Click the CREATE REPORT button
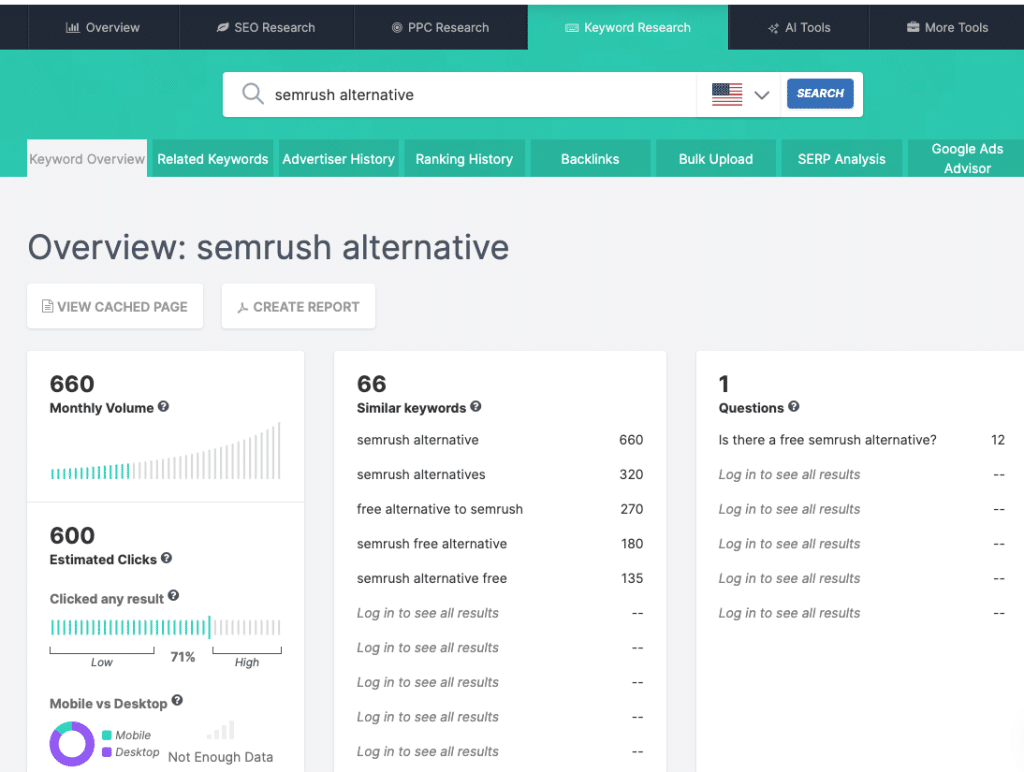Screen dimensions: 1024x772 tap(298, 306)
